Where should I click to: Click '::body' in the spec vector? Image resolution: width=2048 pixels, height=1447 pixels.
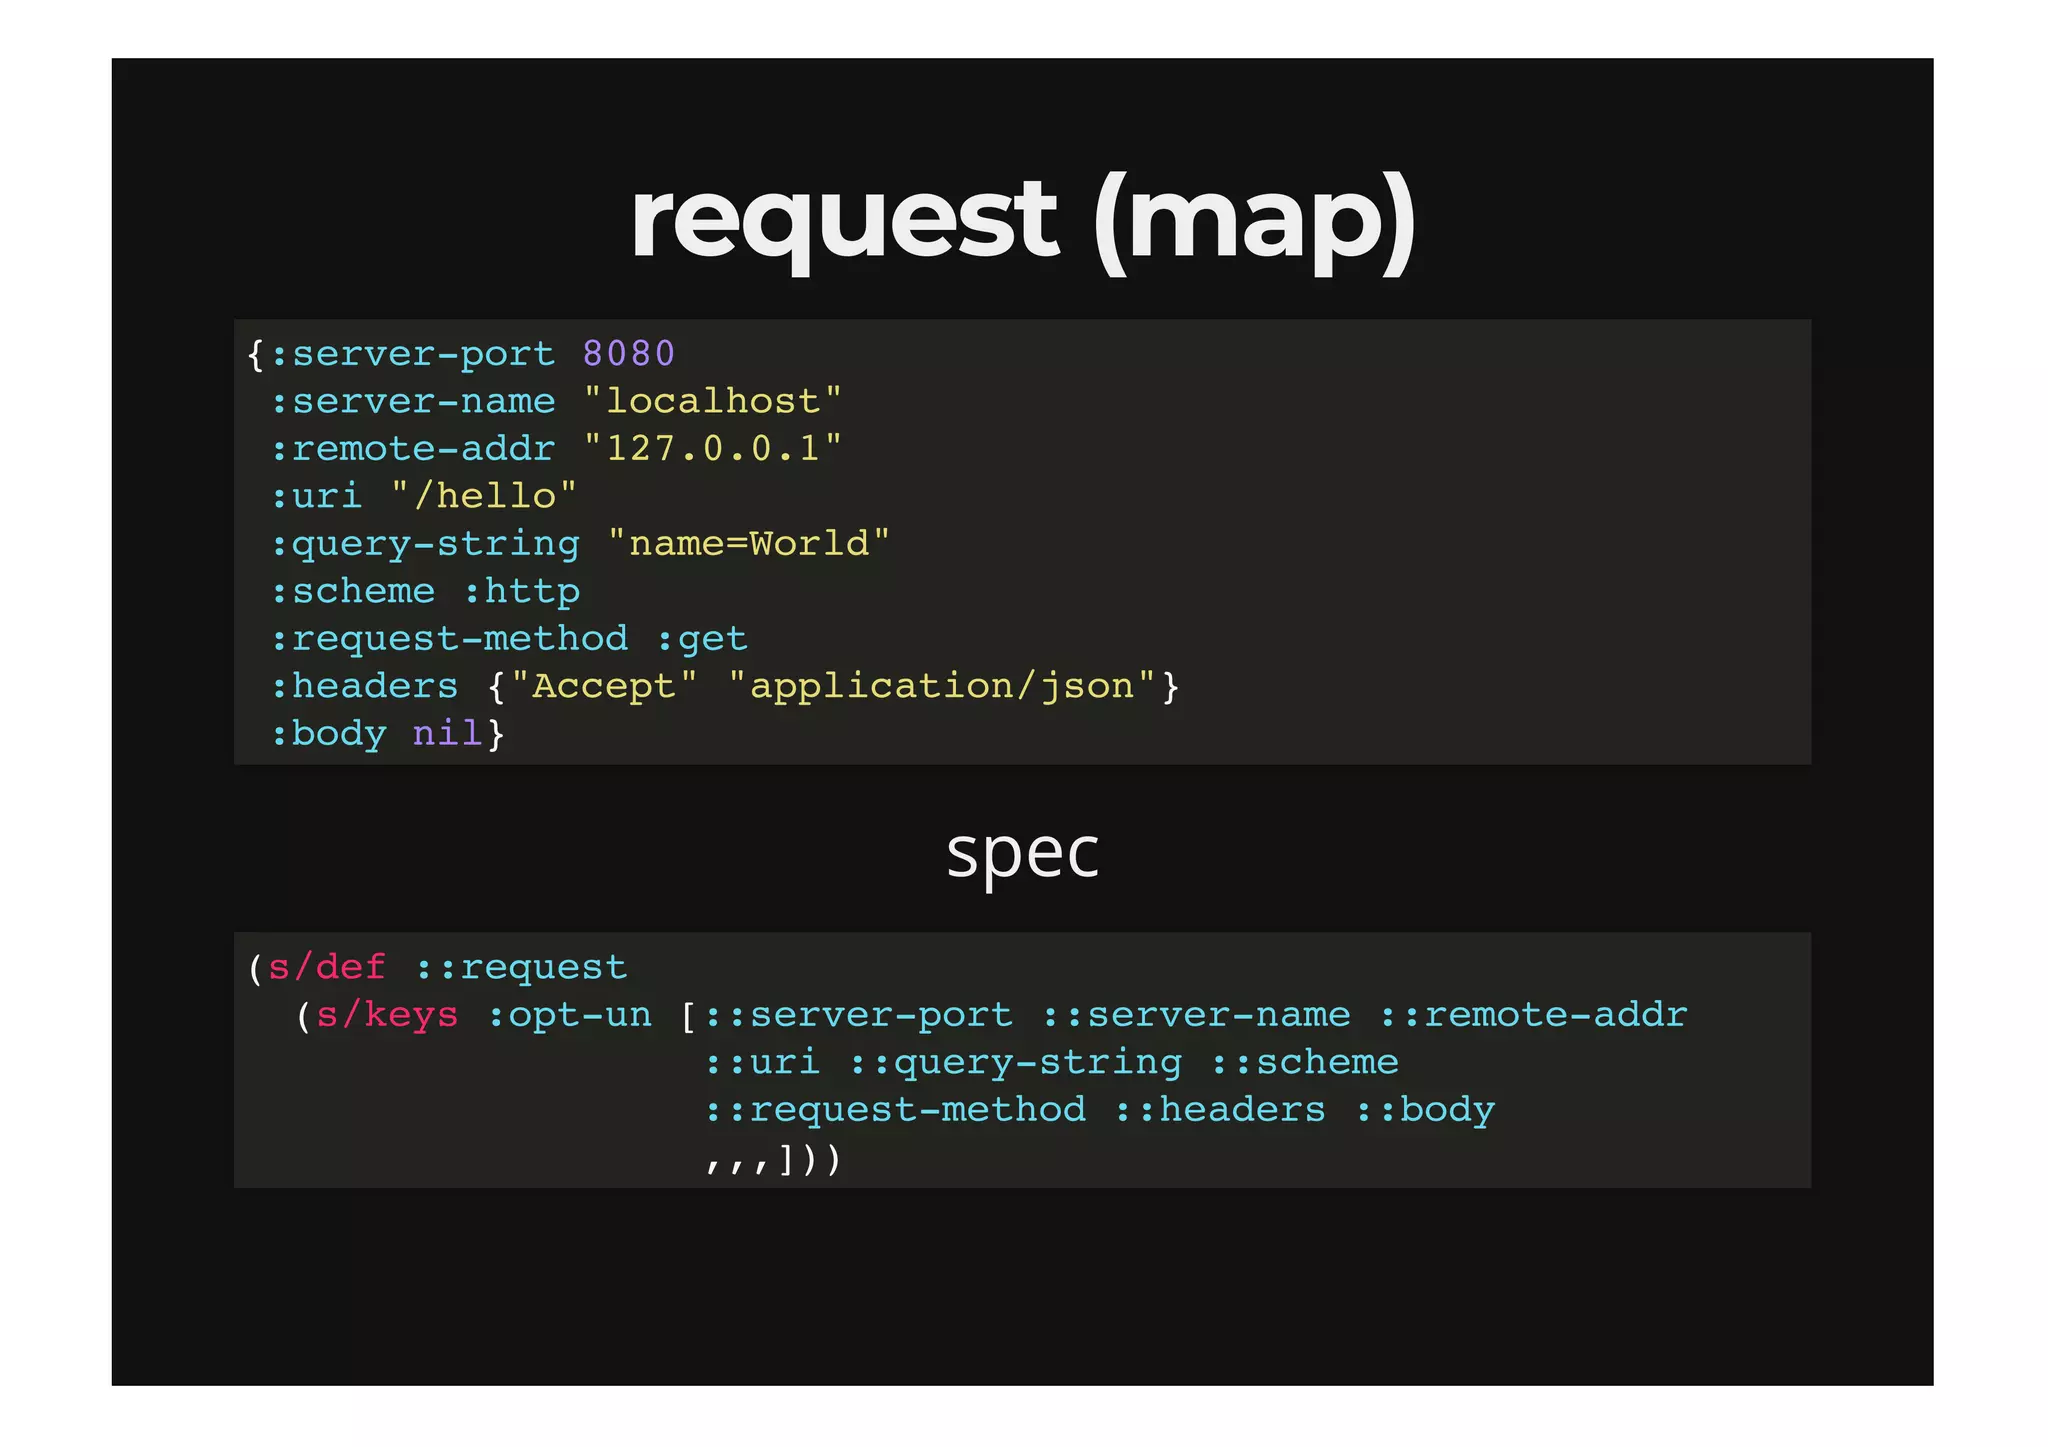[x=1425, y=1111]
